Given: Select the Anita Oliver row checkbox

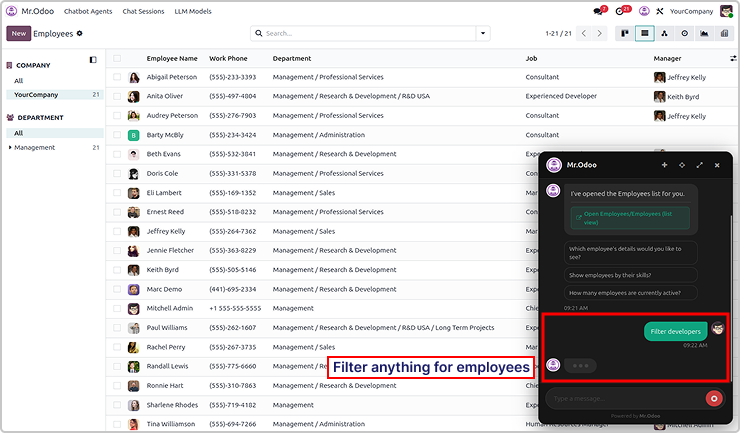Looking at the screenshot, I should tap(117, 96).
